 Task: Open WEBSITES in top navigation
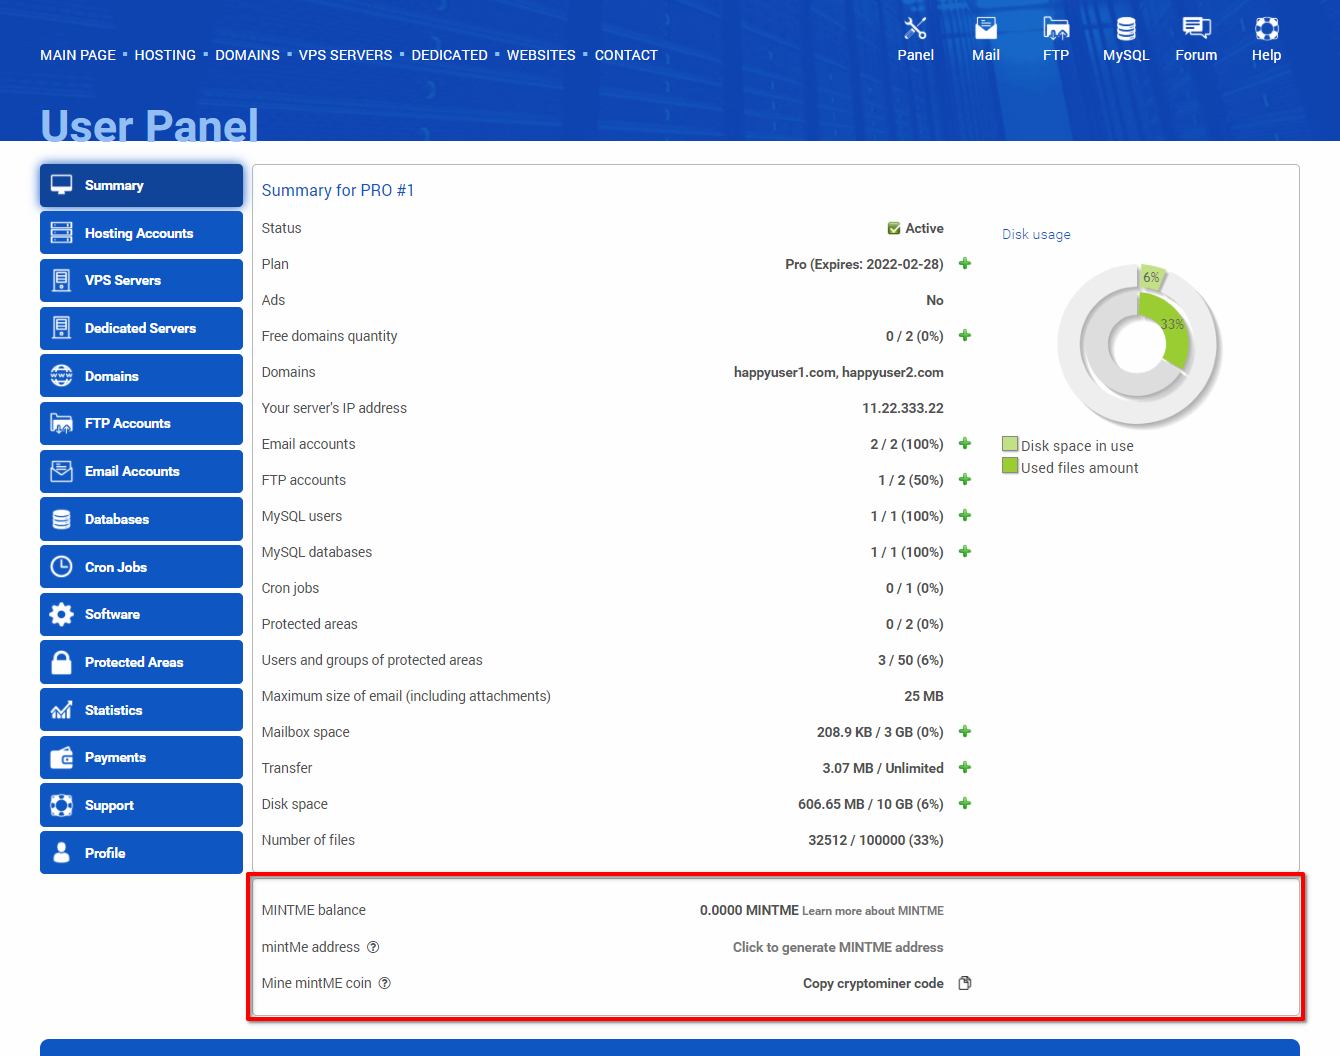pyautogui.click(x=541, y=55)
